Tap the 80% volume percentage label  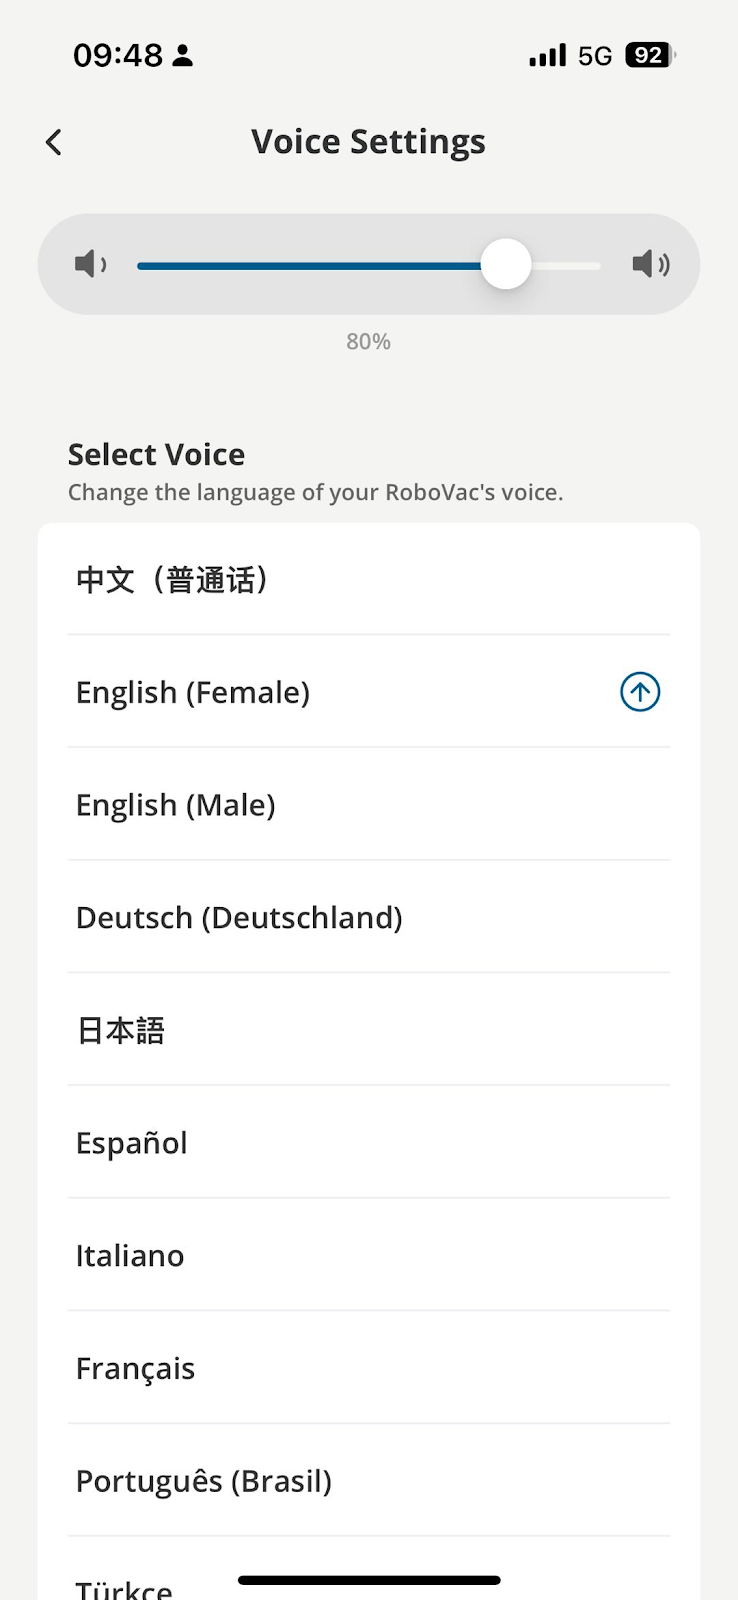click(368, 342)
